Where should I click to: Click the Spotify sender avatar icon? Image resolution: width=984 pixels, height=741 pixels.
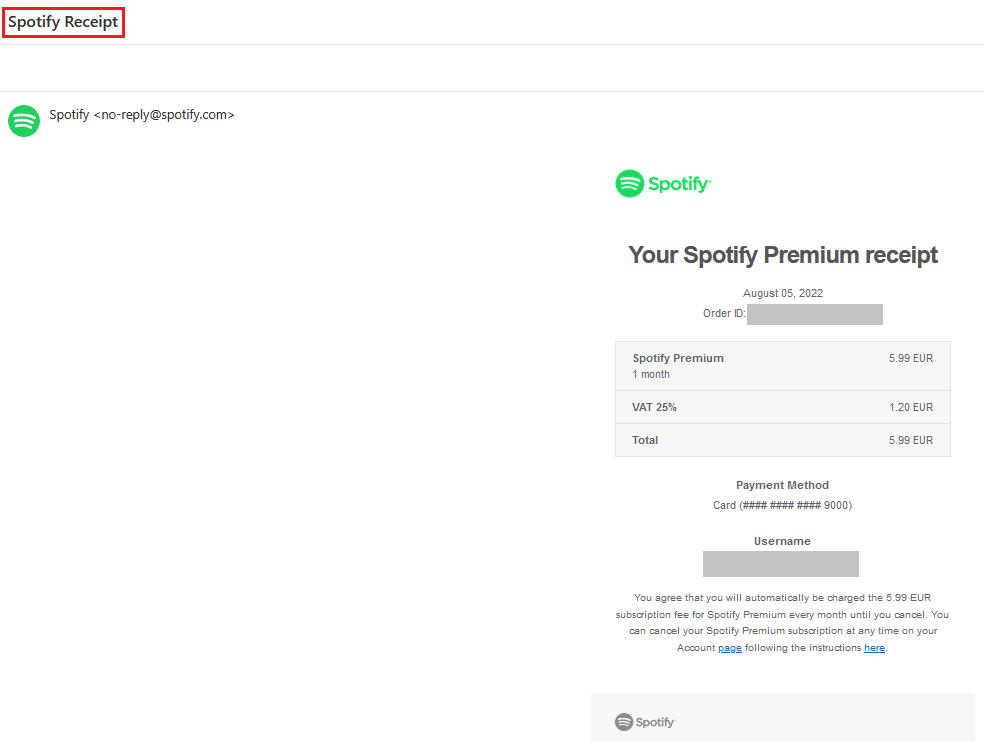pos(24,121)
